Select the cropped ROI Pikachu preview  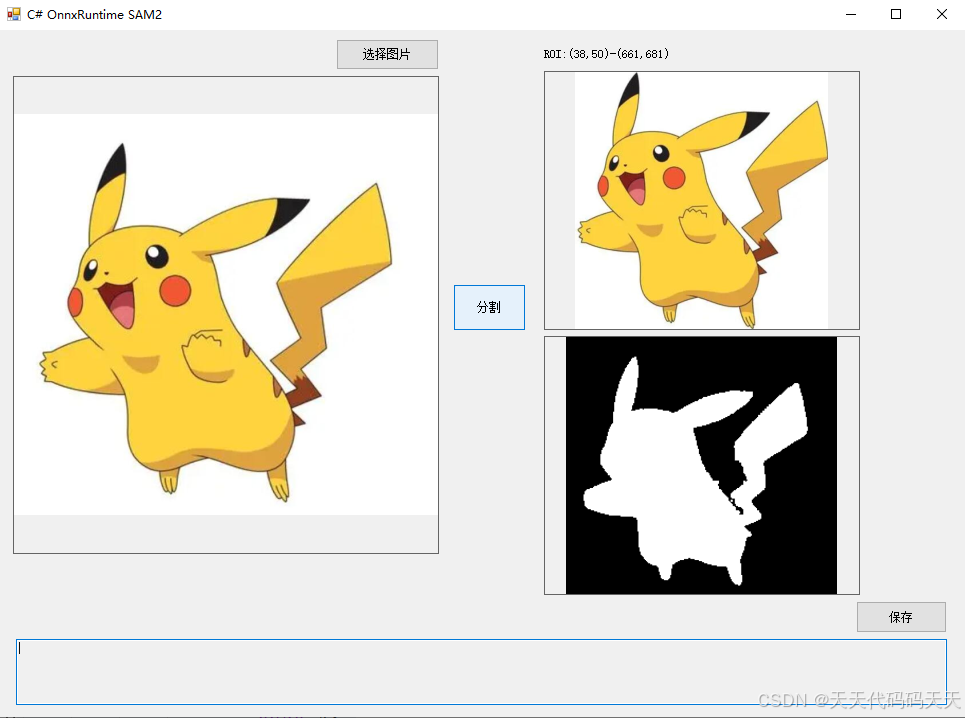point(702,201)
